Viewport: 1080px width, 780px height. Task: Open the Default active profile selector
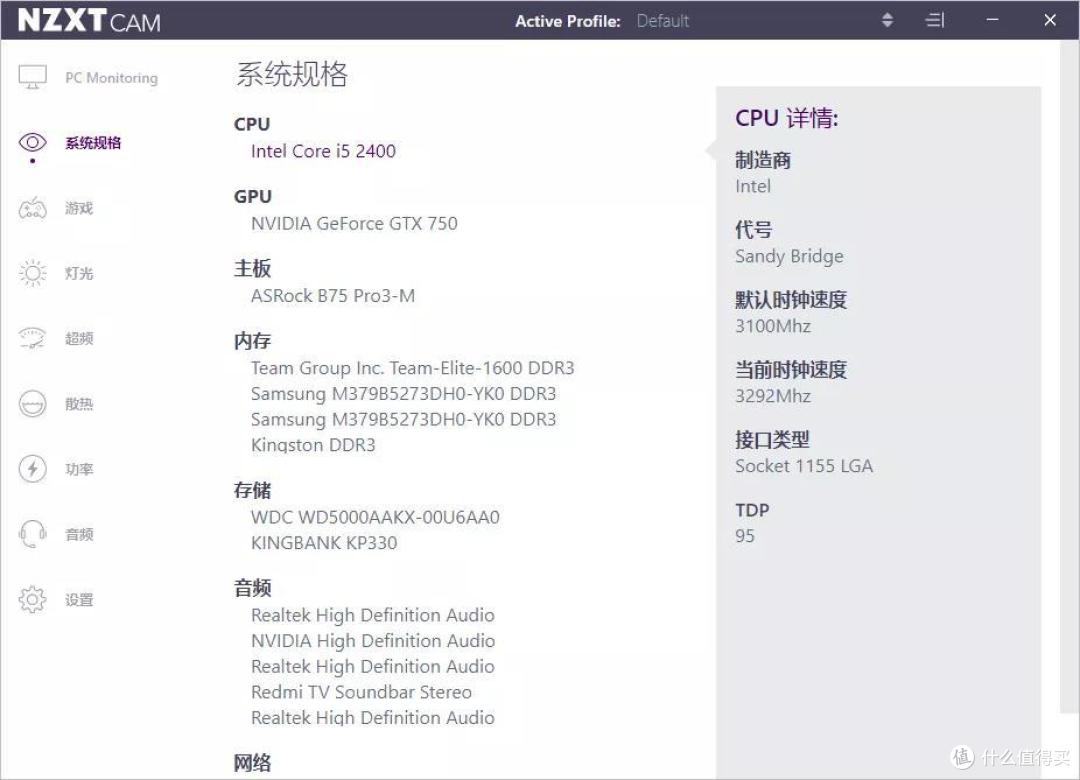click(663, 21)
